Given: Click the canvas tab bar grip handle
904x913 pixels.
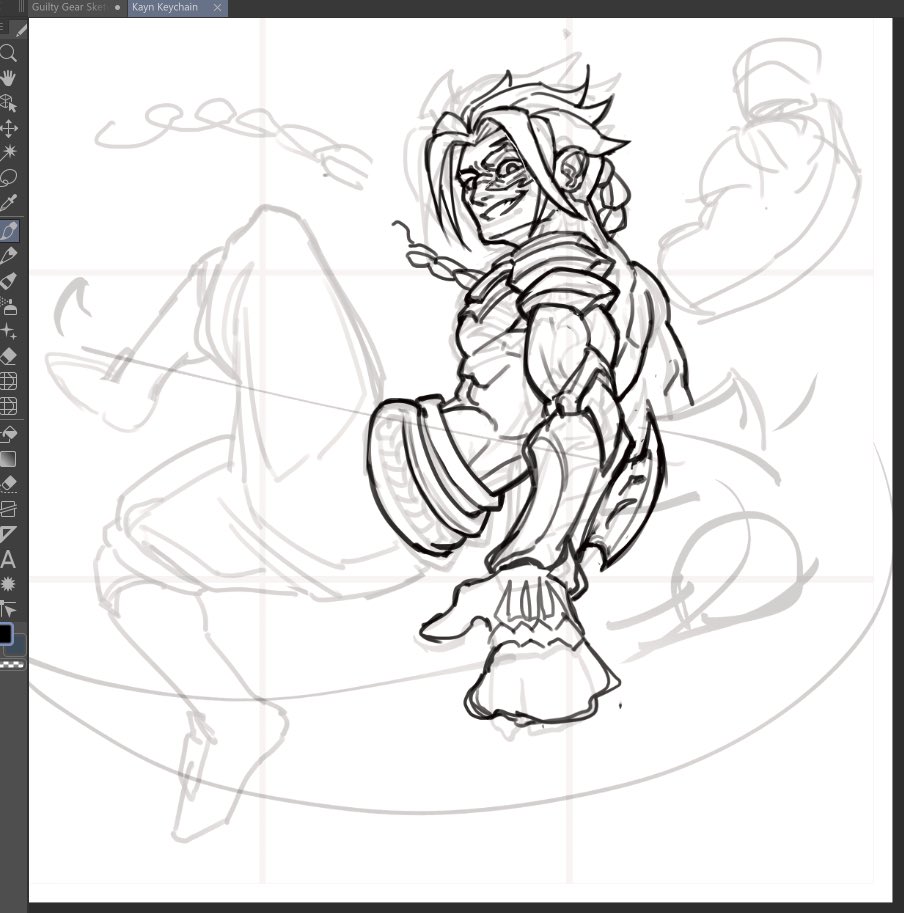Looking at the screenshot, I should point(22,8).
